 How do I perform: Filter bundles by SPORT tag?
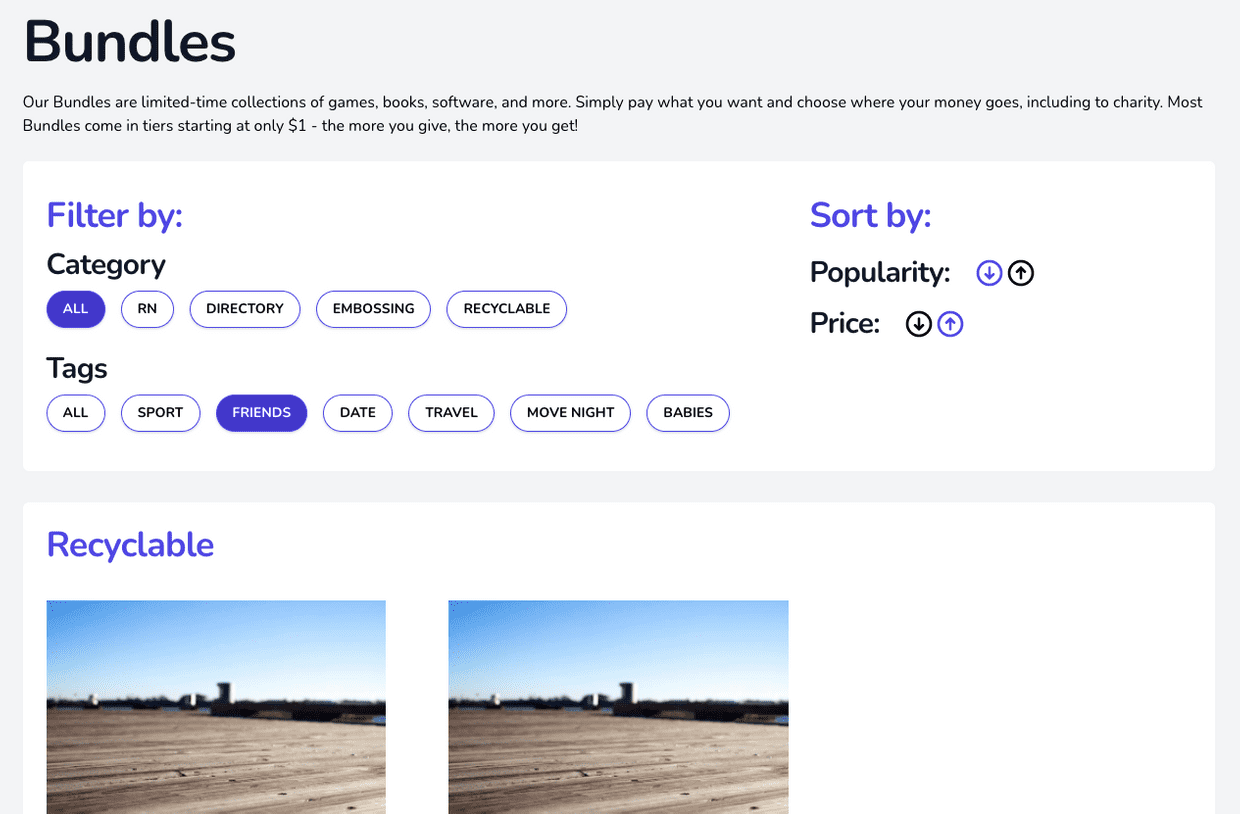click(x=161, y=413)
